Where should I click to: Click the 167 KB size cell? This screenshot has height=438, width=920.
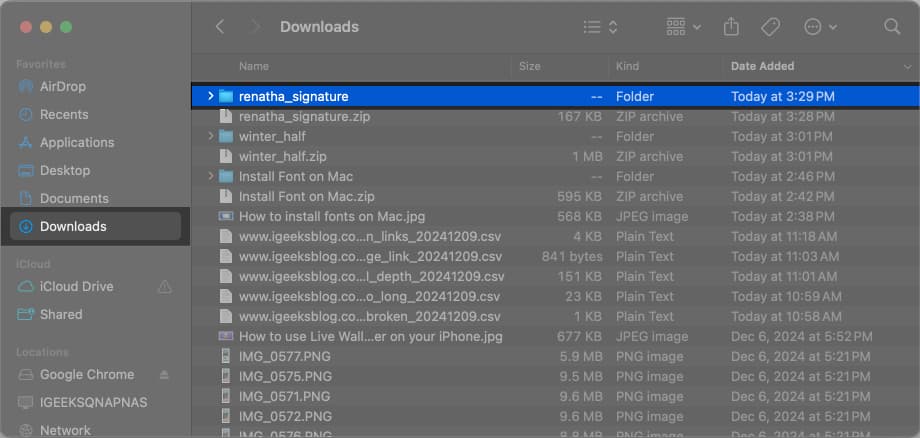tap(580, 117)
